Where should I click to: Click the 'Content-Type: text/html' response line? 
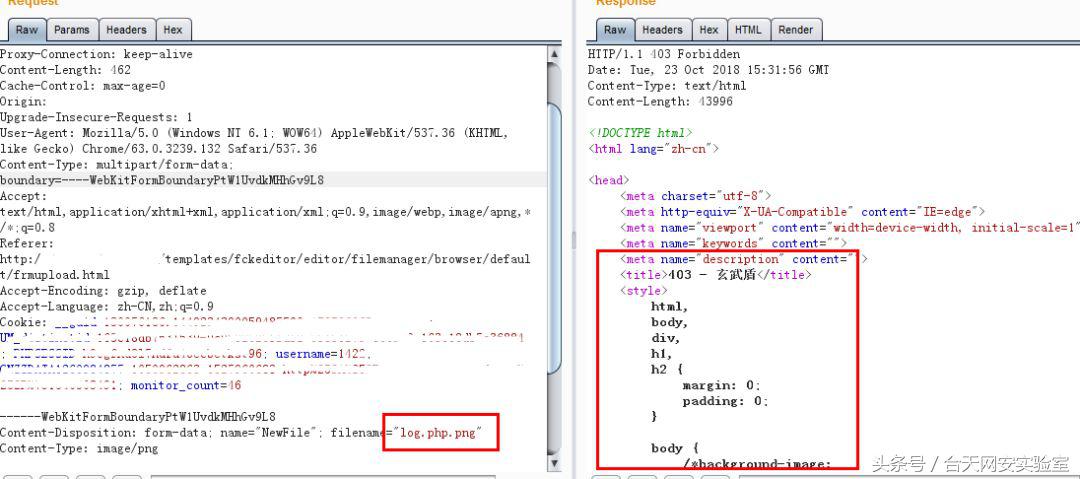(667, 85)
